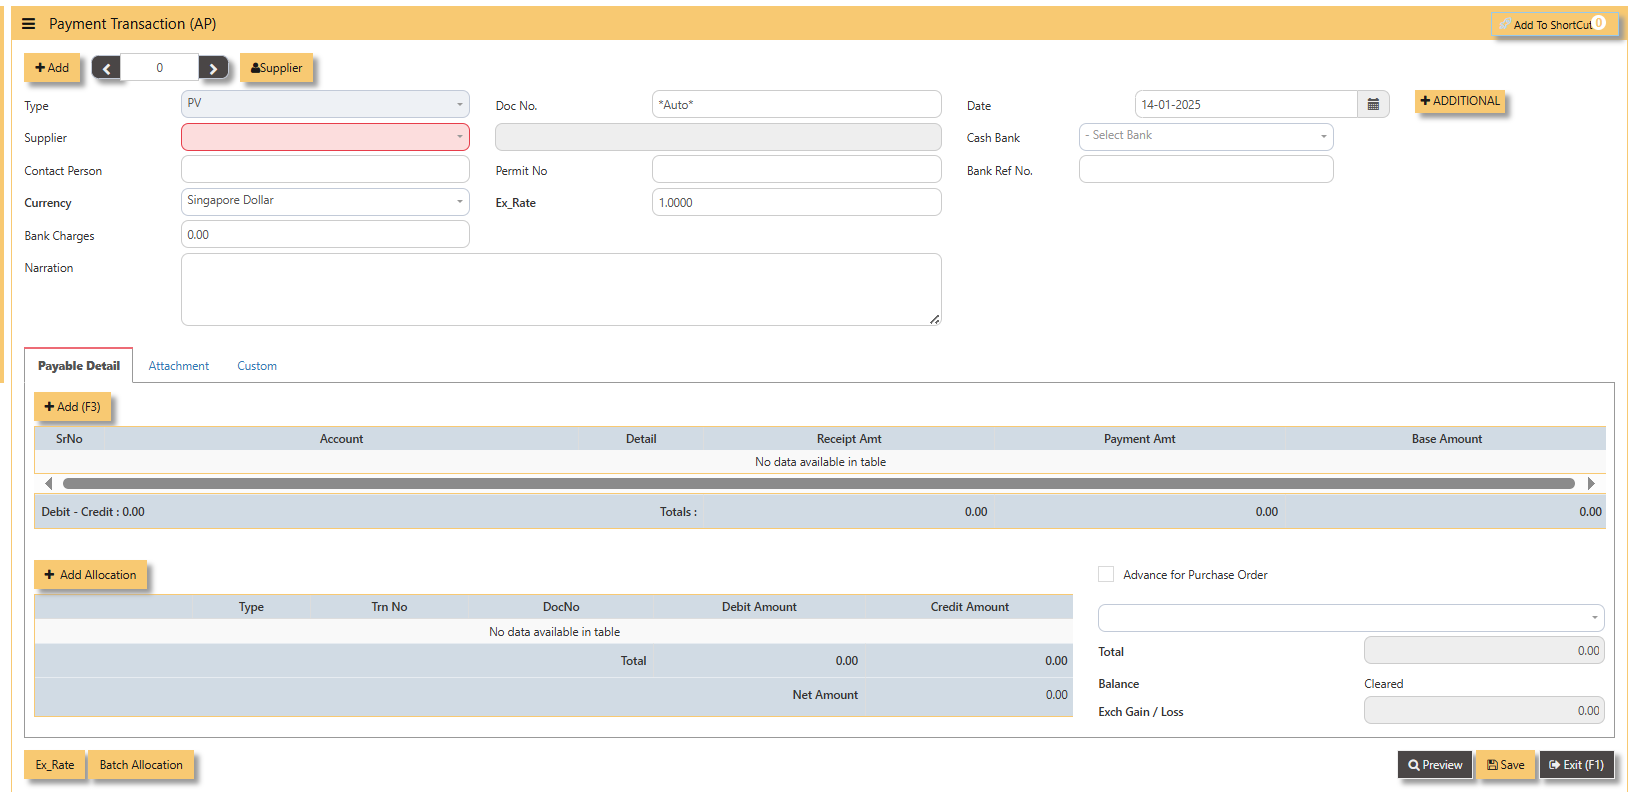The height and width of the screenshot is (792, 1633).
Task: Click the Total amount field at right
Action: 1484,650
